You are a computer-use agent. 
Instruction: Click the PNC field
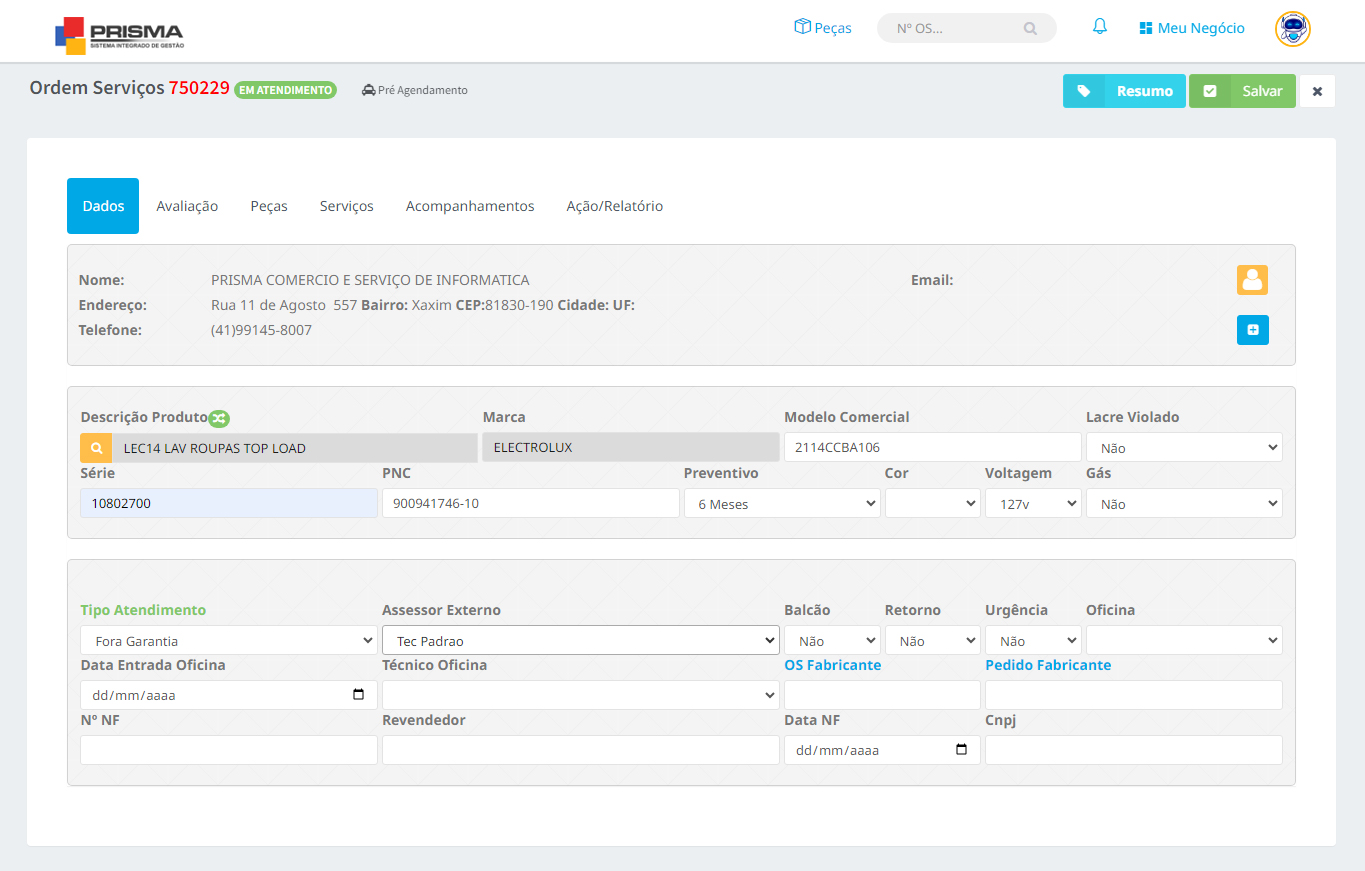tap(531, 504)
